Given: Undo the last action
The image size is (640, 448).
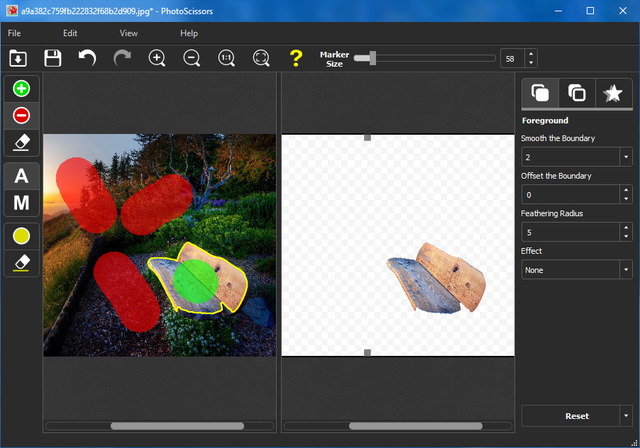Looking at the screenshot, I should coord(87,59).
